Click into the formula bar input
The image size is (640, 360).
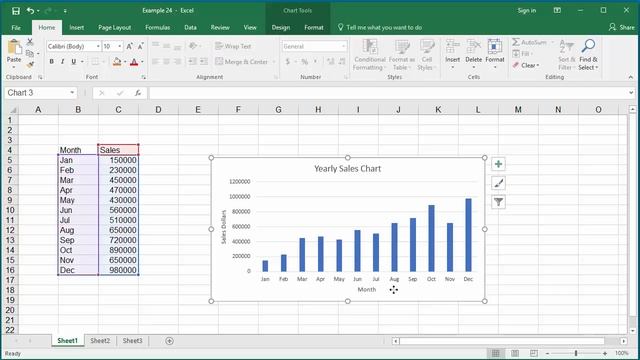[388, 93]
